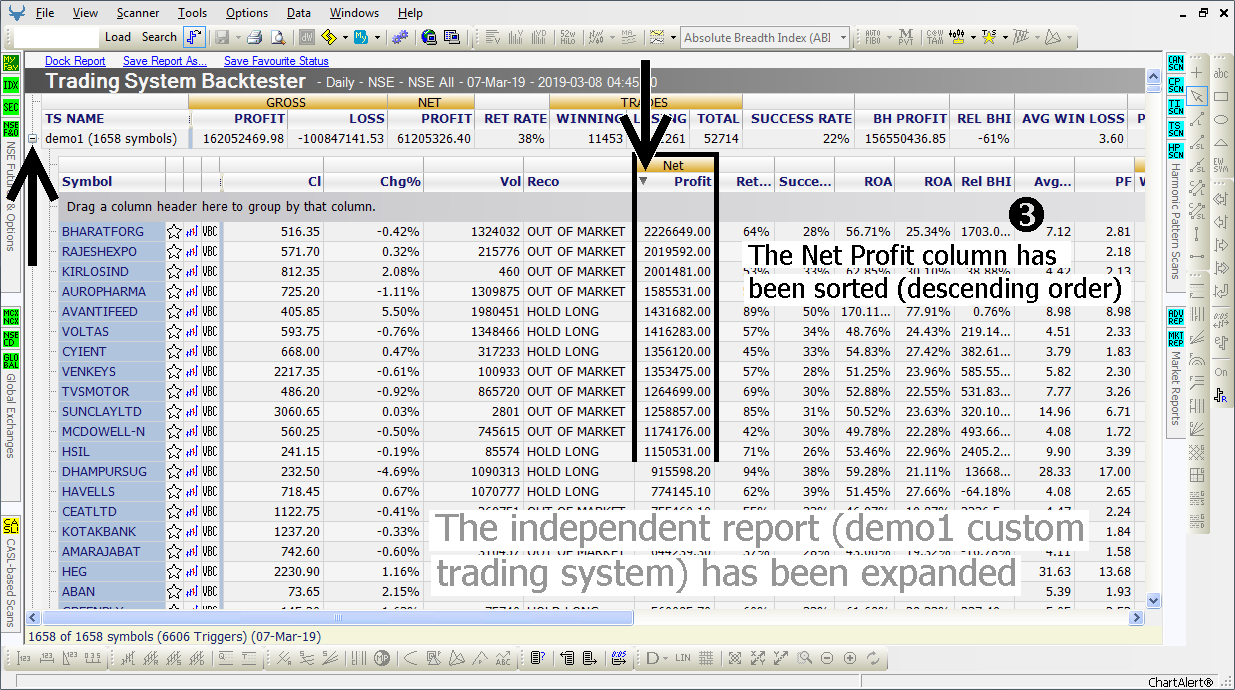Click the vertical scrollbar down arrow
The height and width of the screenshot is (690, 1235).
click(1153, 601)
